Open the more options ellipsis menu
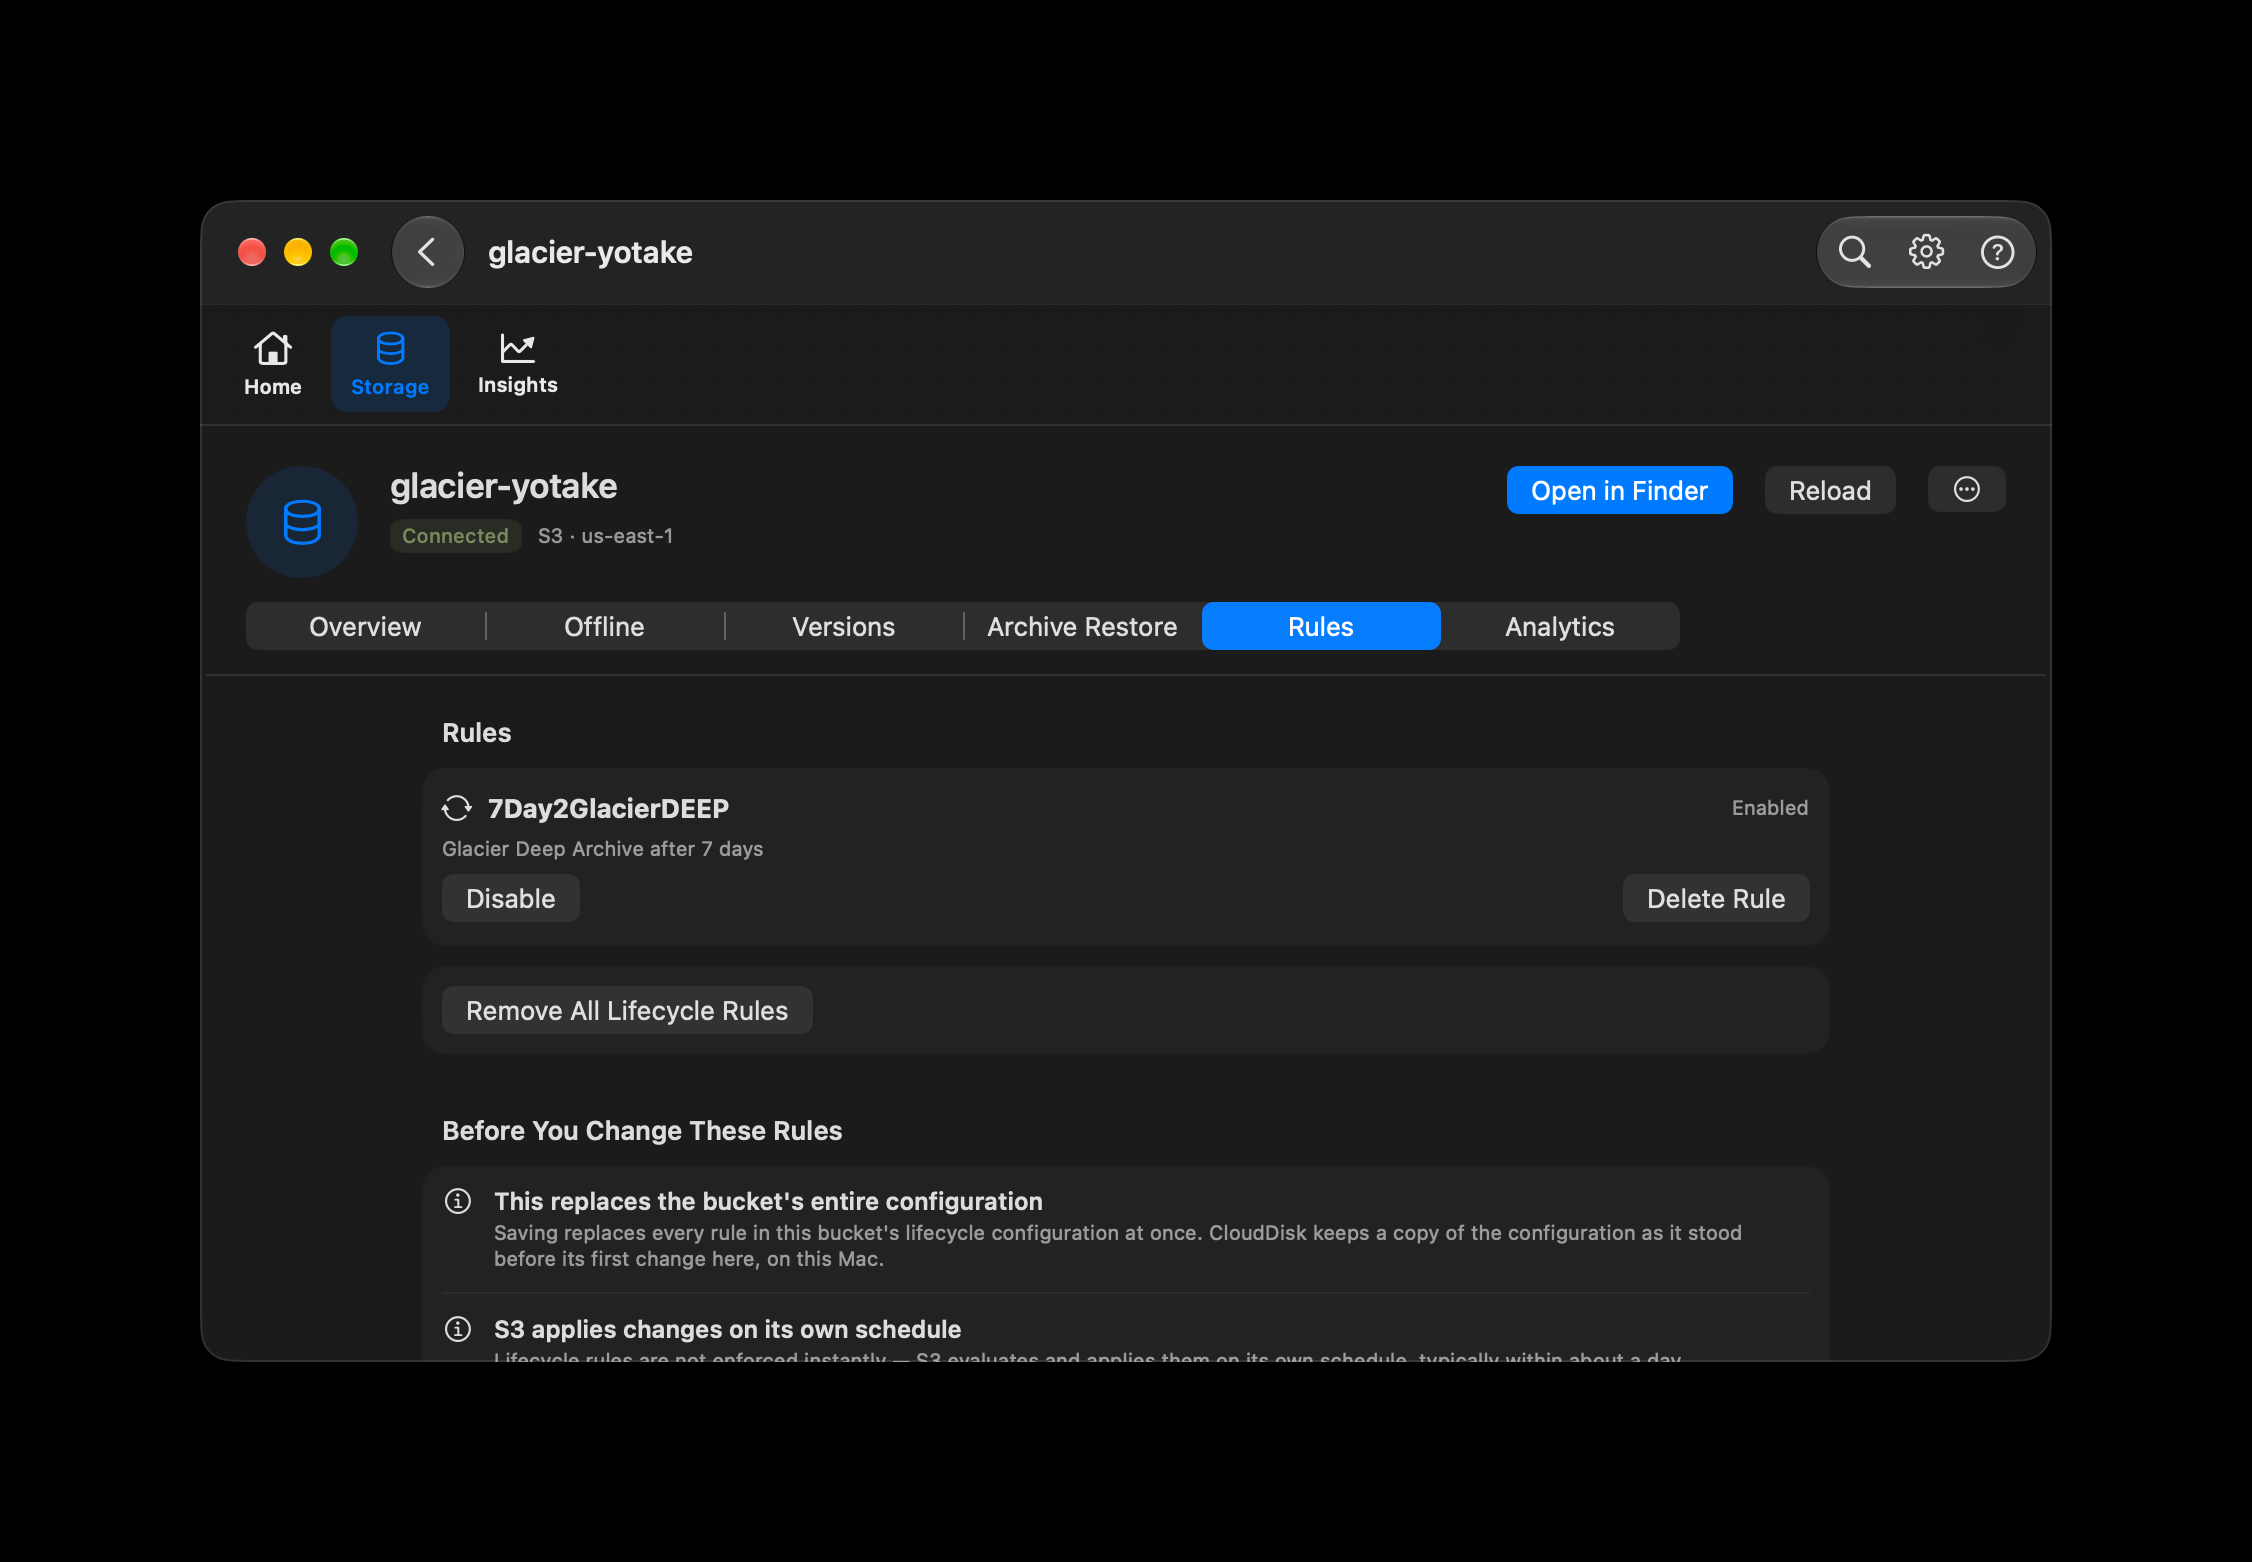The width and height of the screenshot is (2252, 1562). [1966, 490]
